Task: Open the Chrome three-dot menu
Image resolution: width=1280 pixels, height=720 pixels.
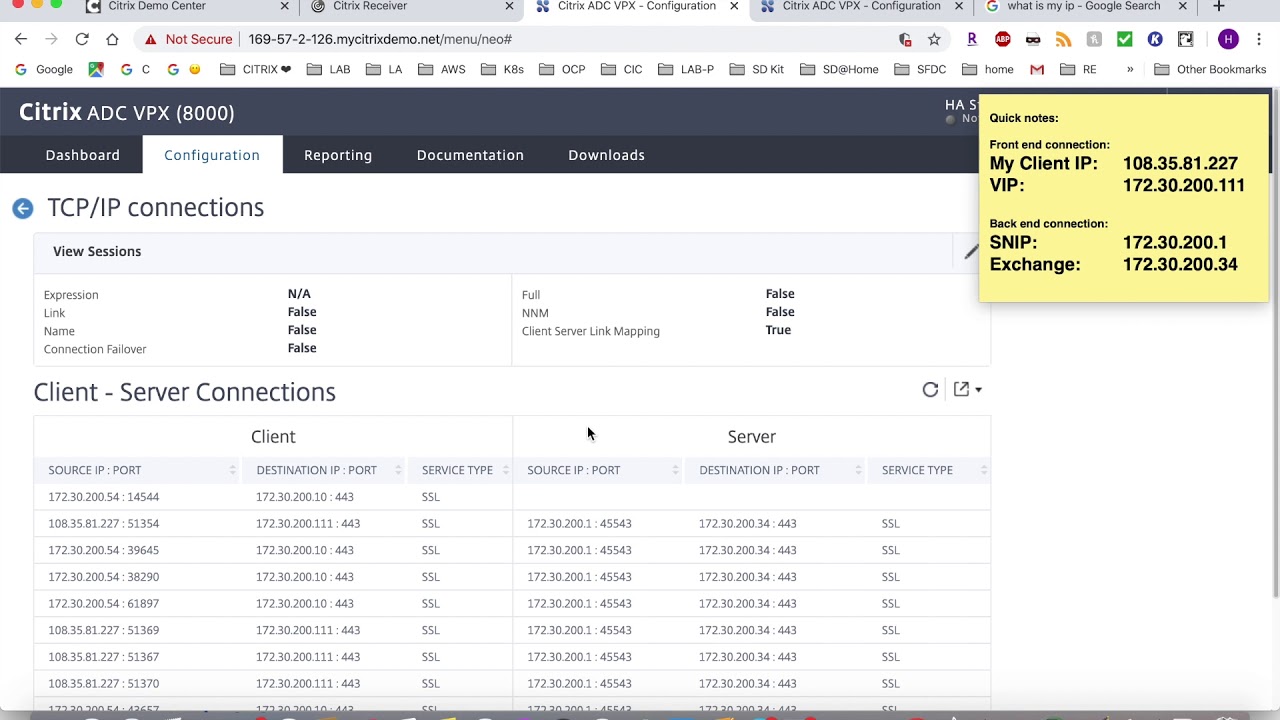Action: pos(1260,39)
